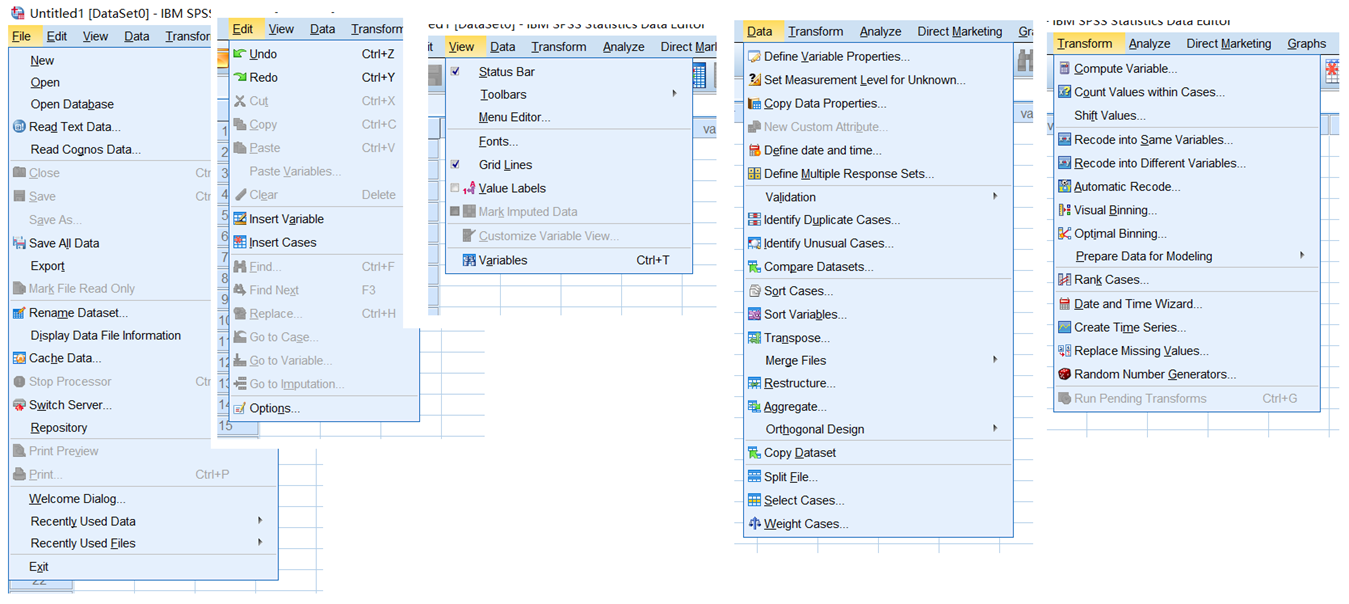
Task: Click the Compute Variable icon
Action: [x=1065, y=69]
